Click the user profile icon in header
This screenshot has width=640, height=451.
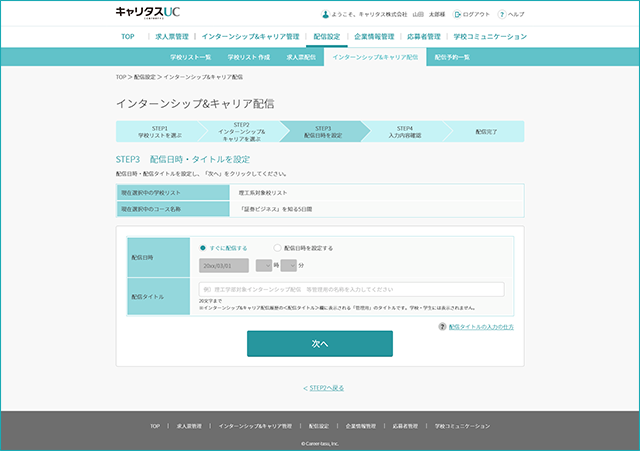click(x=325, y=14)
